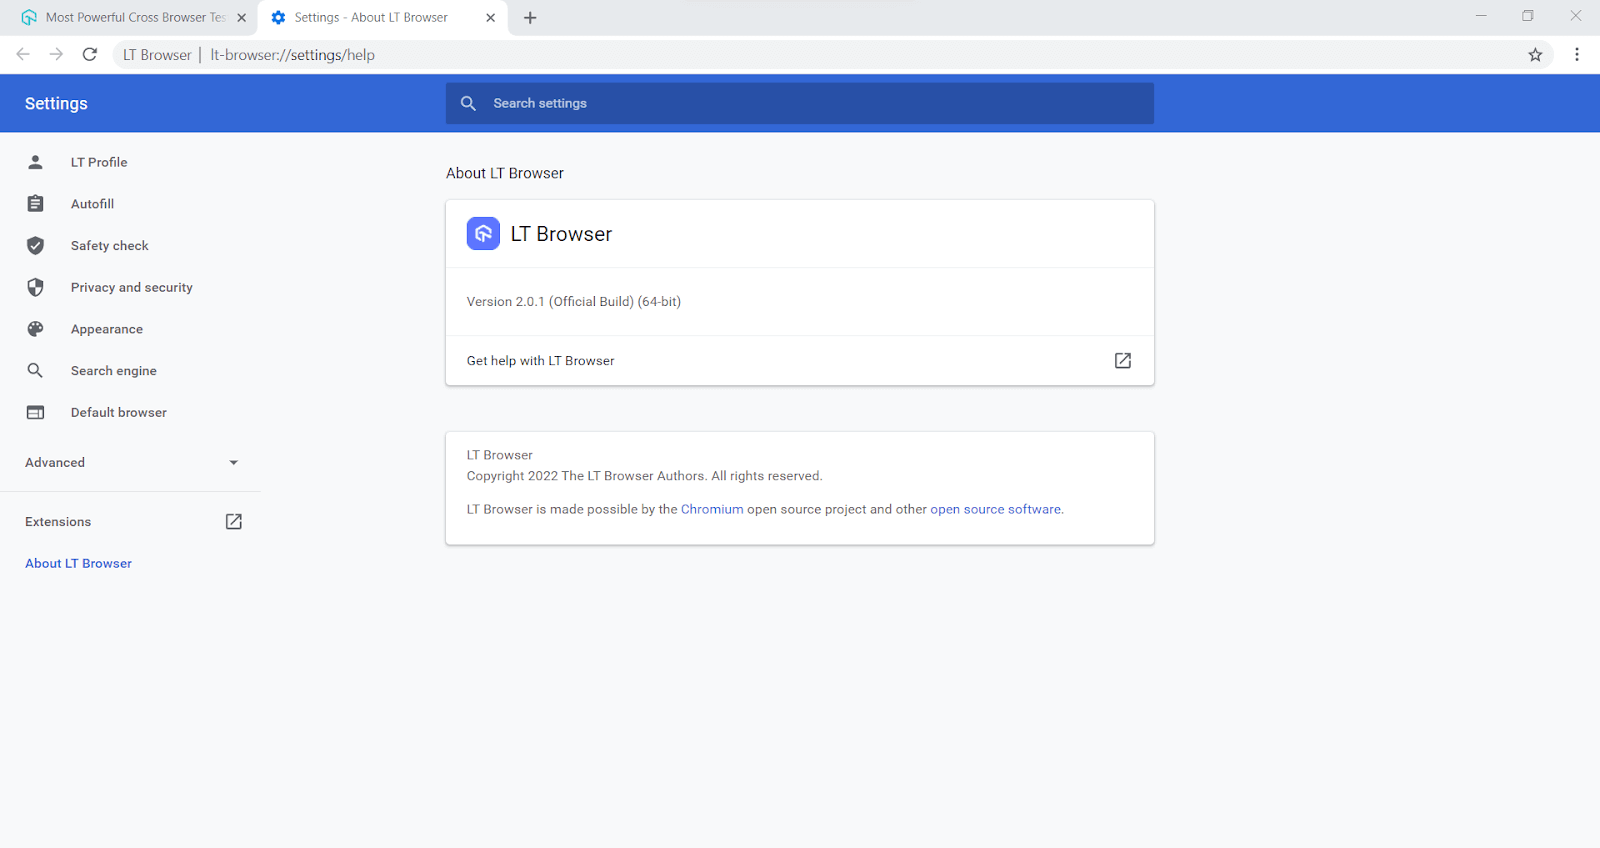Image resolution: width=1600 pixels, height=848 pixels.
Task: Select About LT Browser in the sidebar
Action: click(78, 564)
